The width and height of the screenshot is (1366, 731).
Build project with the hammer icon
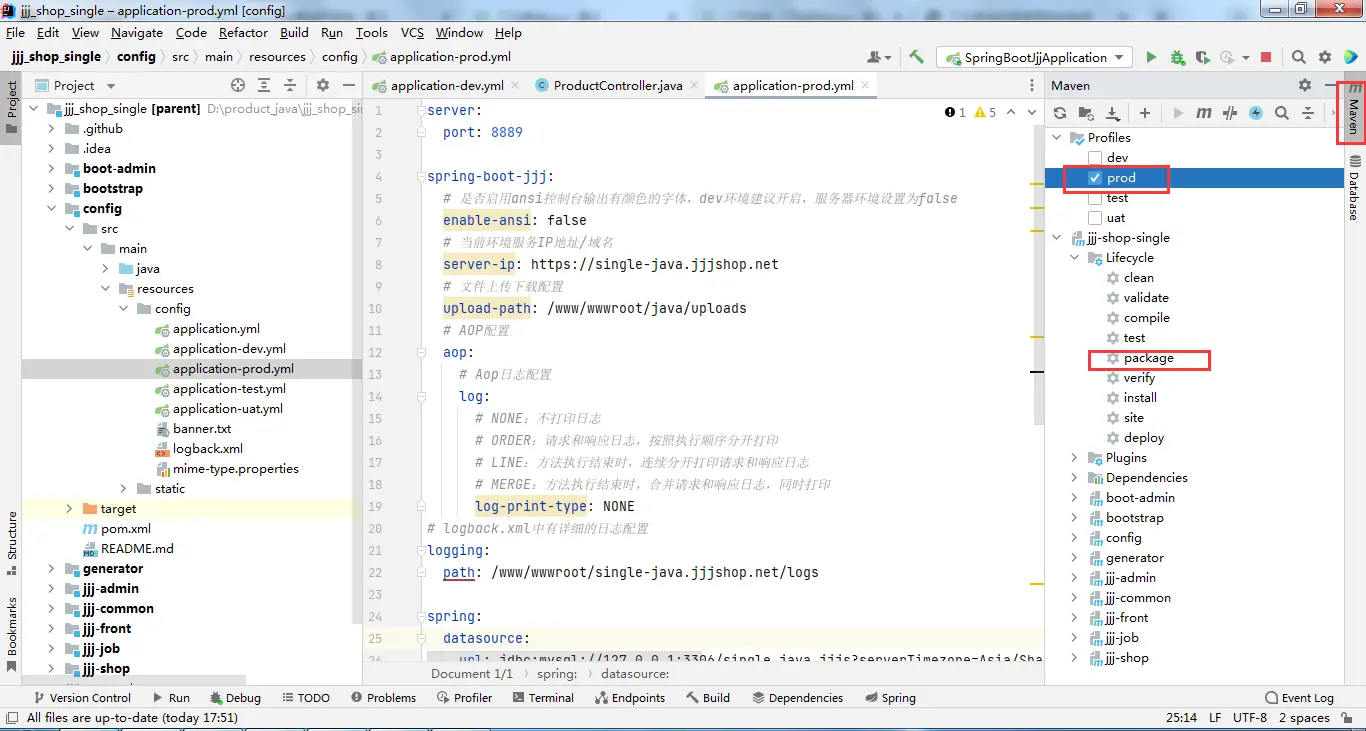pos(916,58)
